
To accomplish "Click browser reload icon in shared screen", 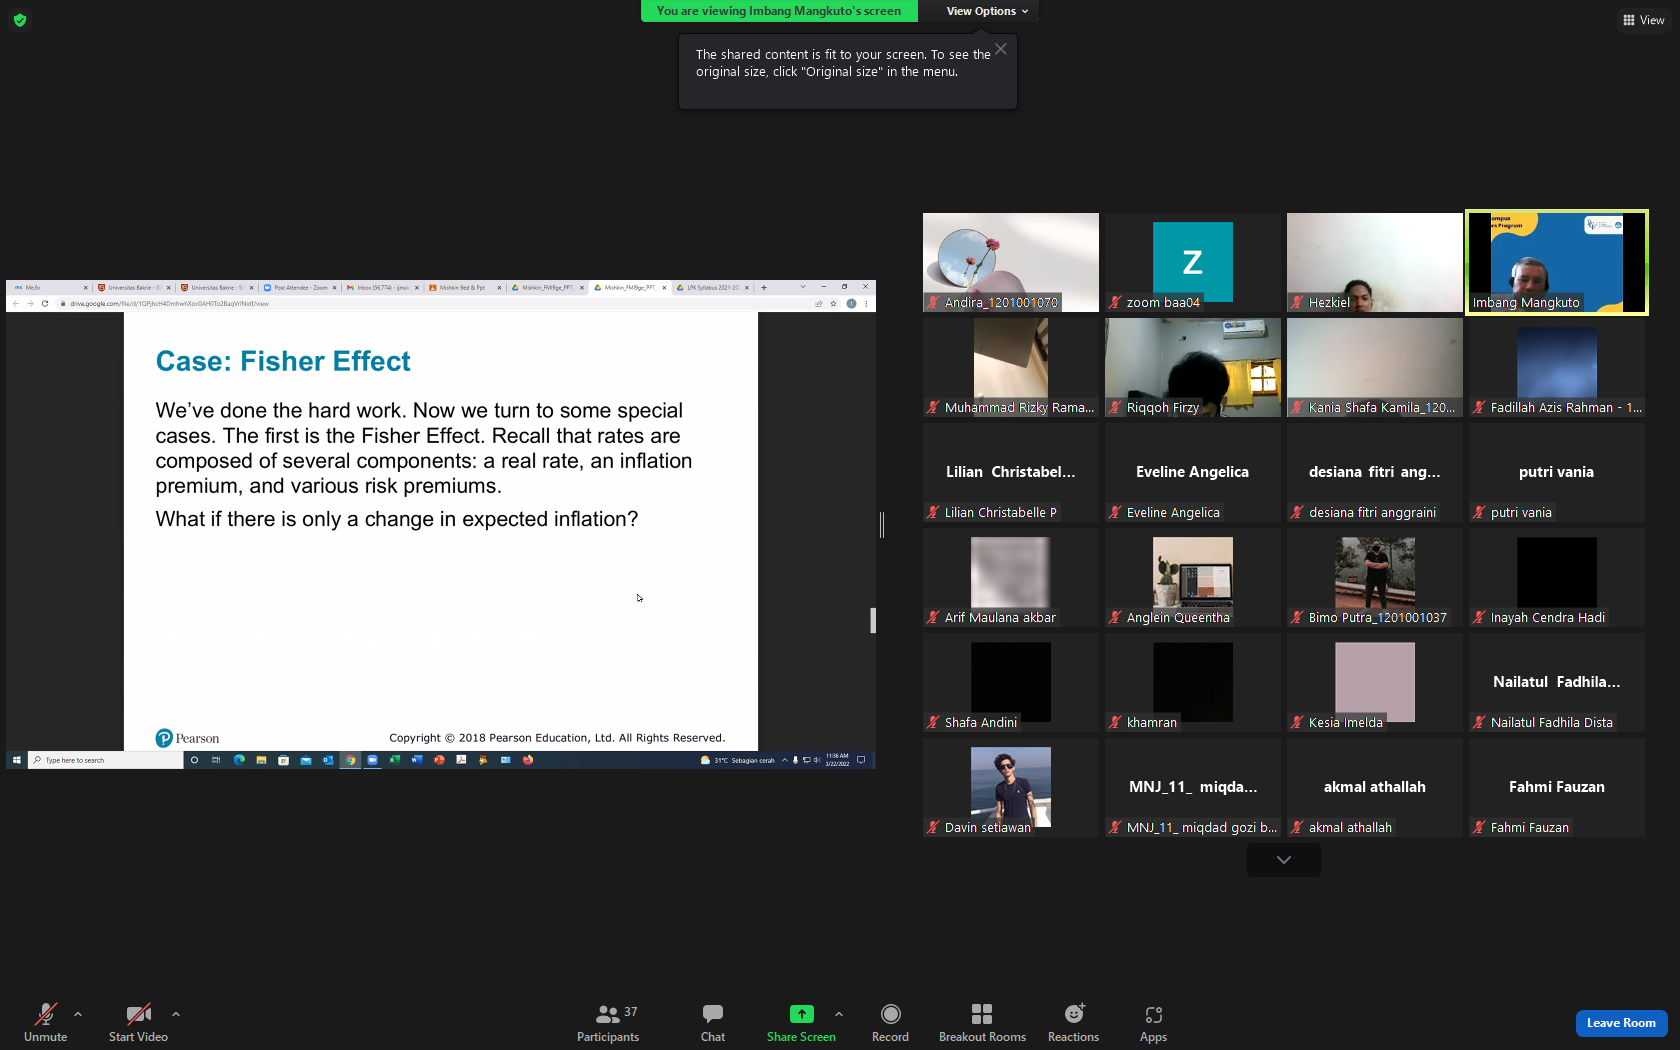I will tap(45, 303).
